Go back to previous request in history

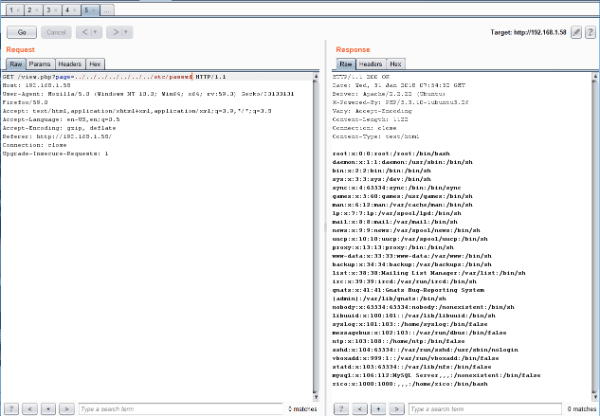83,32
